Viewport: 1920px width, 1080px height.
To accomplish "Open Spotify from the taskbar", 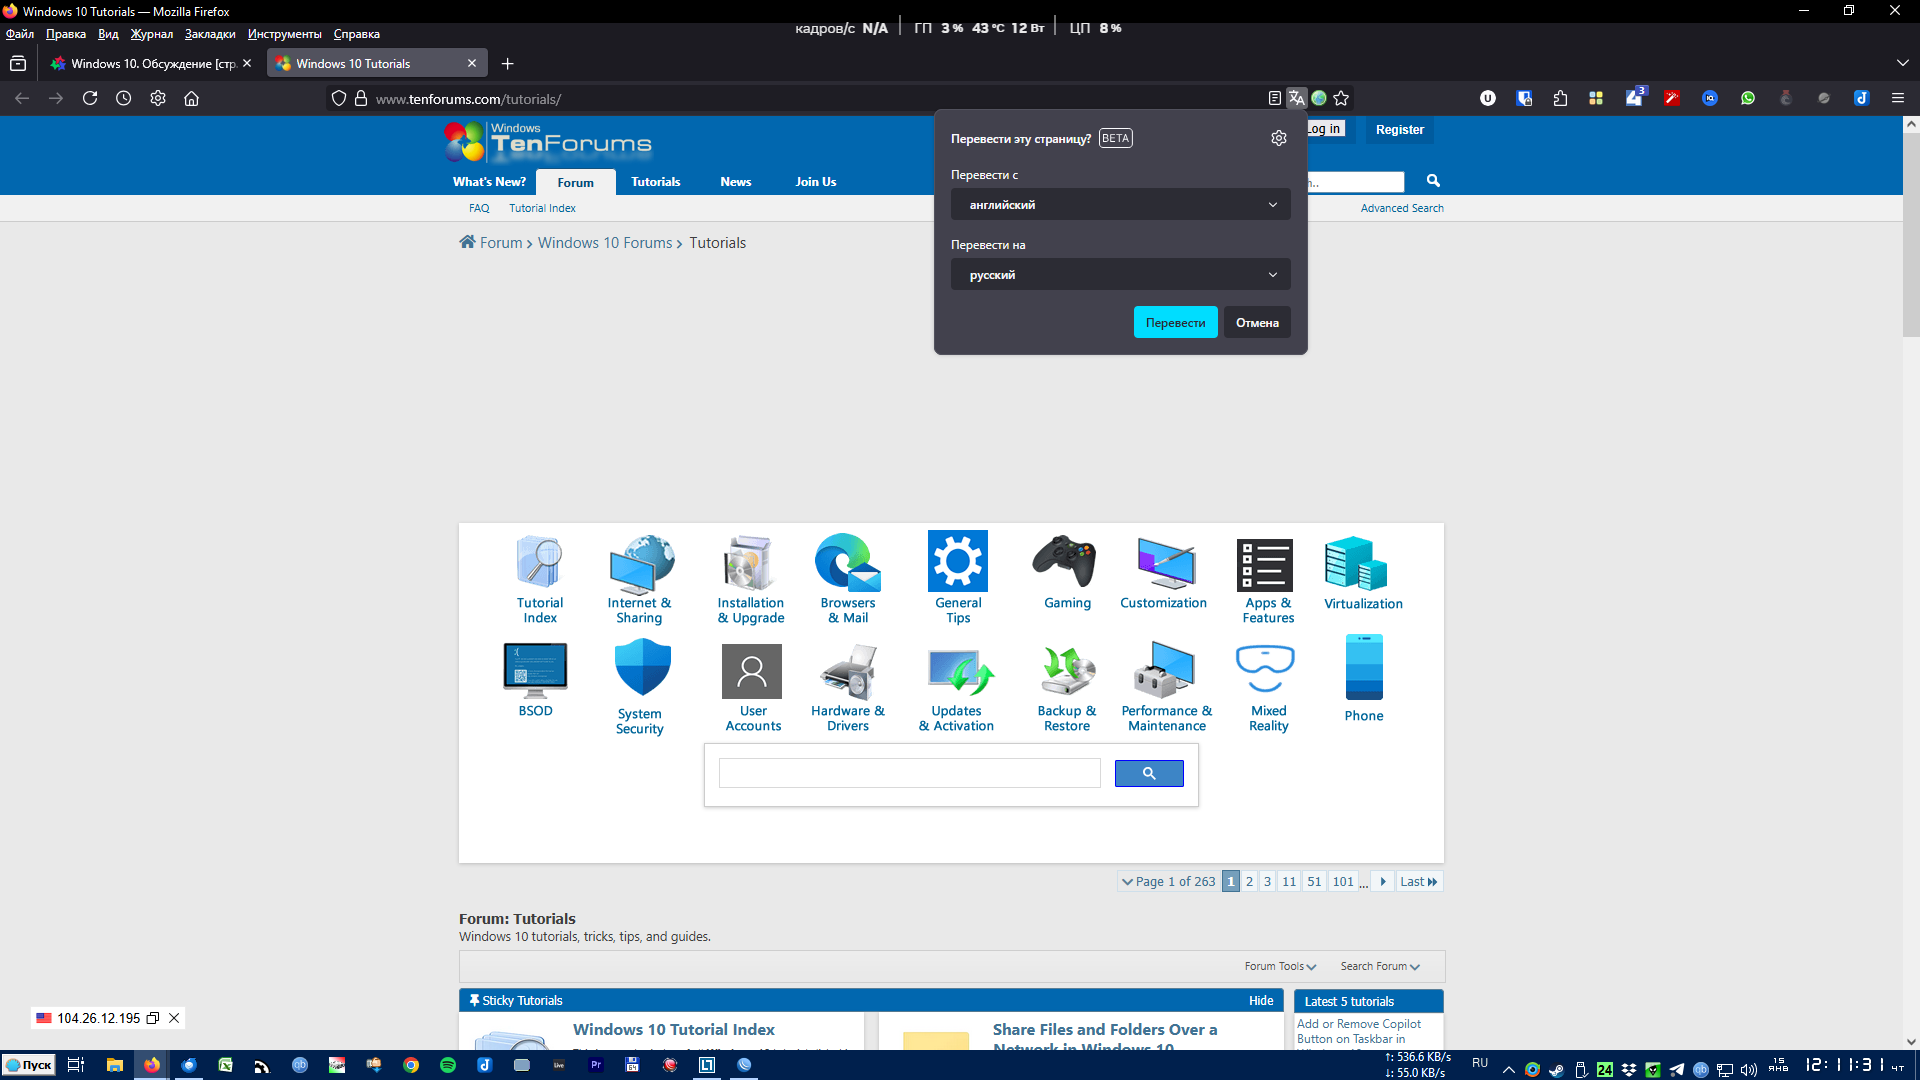I will pos(447,1065).
